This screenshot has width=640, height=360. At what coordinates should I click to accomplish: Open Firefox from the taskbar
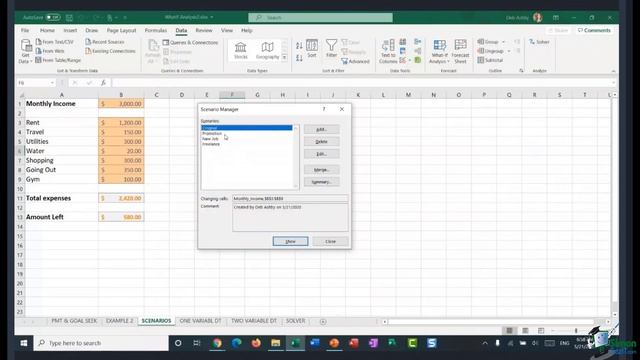(256, 343)
